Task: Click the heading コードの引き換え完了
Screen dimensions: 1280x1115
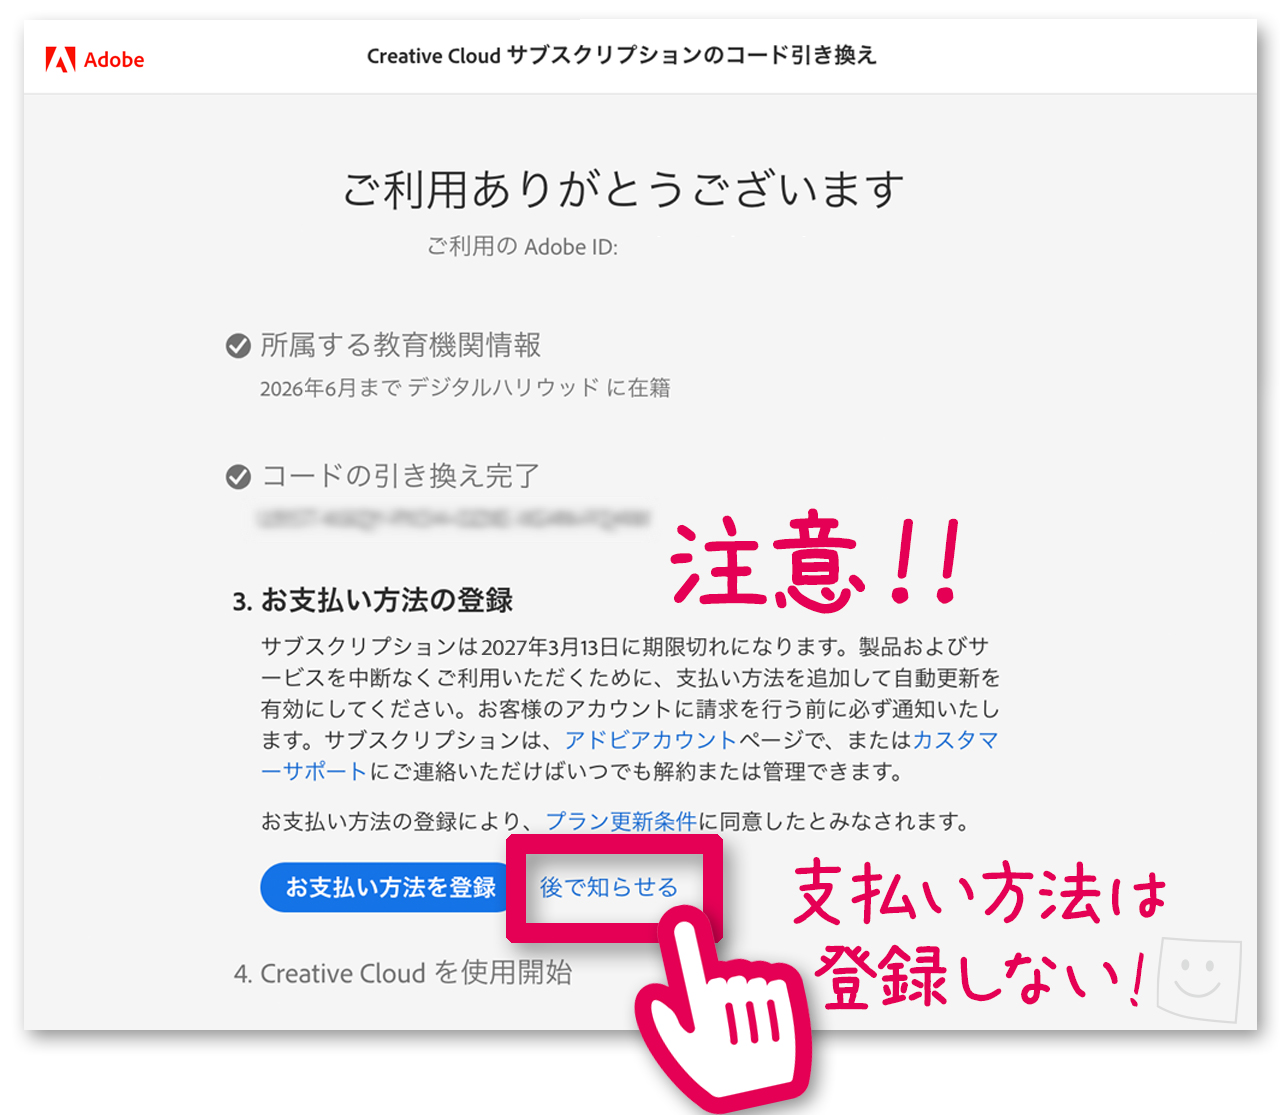Action: coord(400,476)
